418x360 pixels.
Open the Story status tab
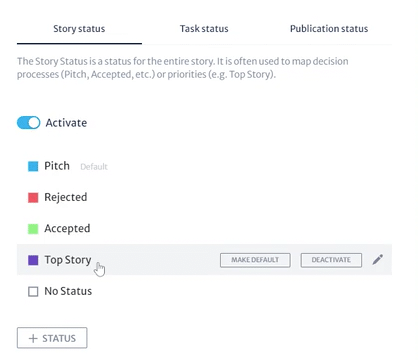[79, 29]
